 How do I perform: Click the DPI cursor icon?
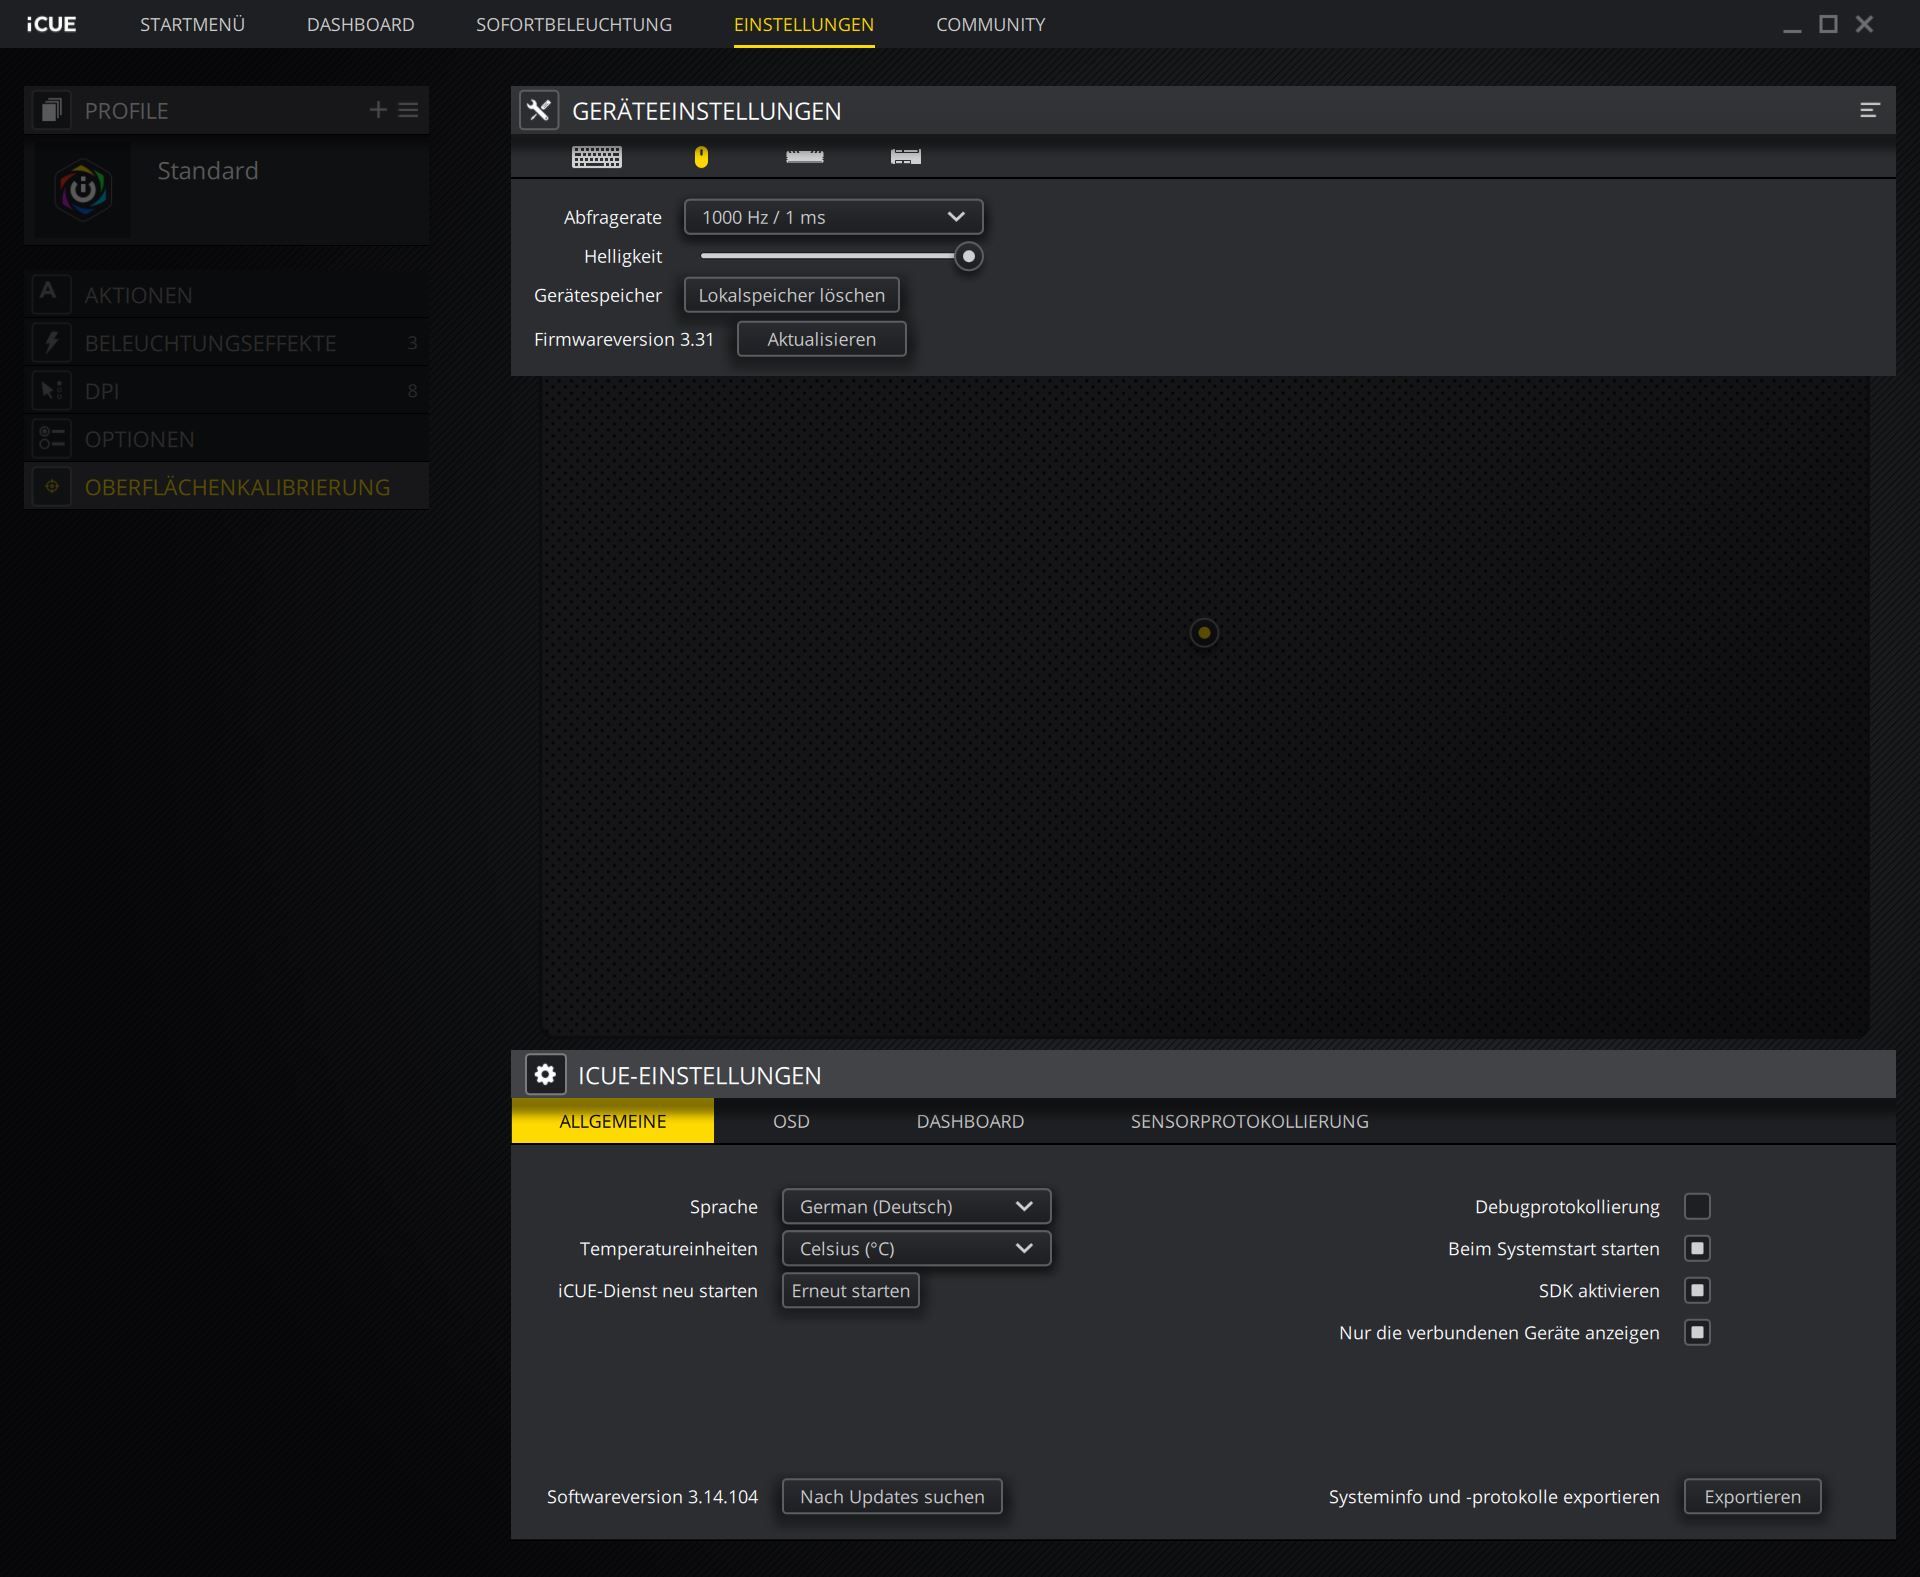[51, 391]
